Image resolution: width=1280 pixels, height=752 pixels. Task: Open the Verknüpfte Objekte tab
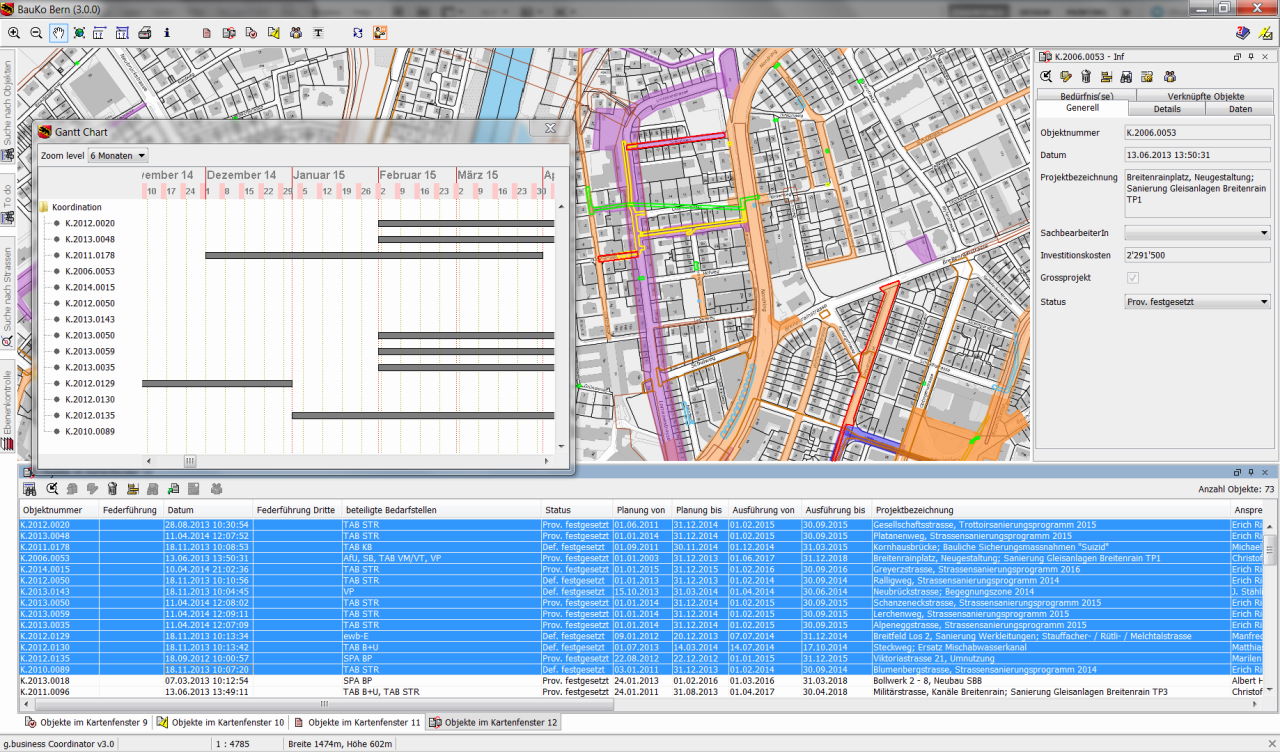pyautogui.click(x=1205, y=96)
